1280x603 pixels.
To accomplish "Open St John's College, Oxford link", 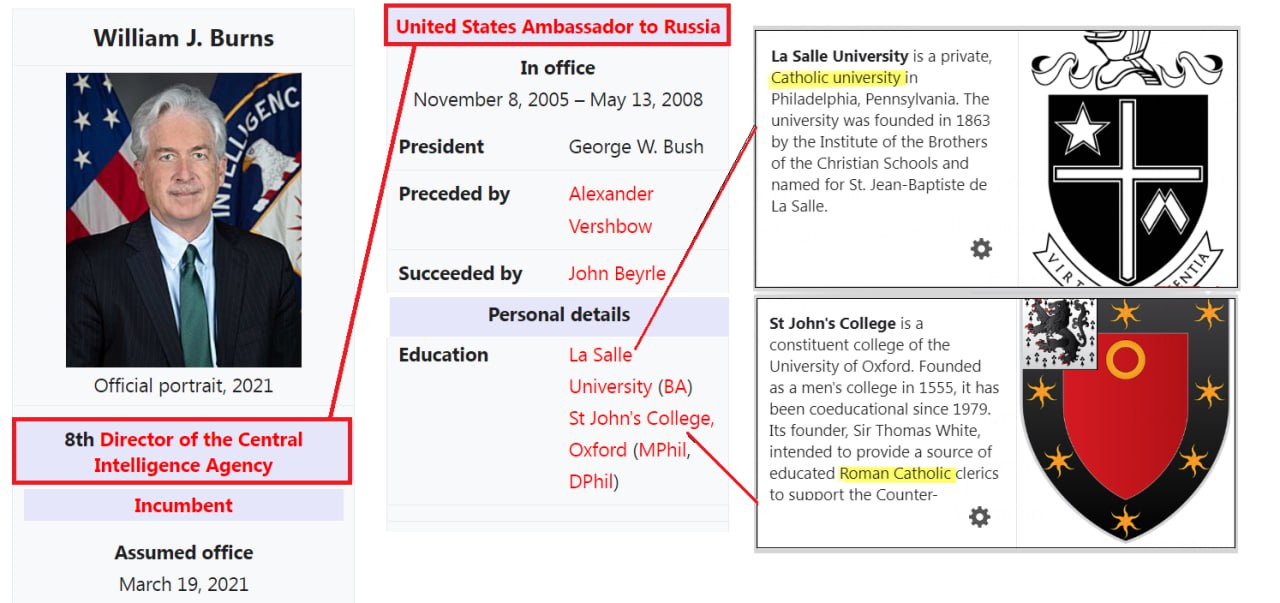I will click(641, 434).
